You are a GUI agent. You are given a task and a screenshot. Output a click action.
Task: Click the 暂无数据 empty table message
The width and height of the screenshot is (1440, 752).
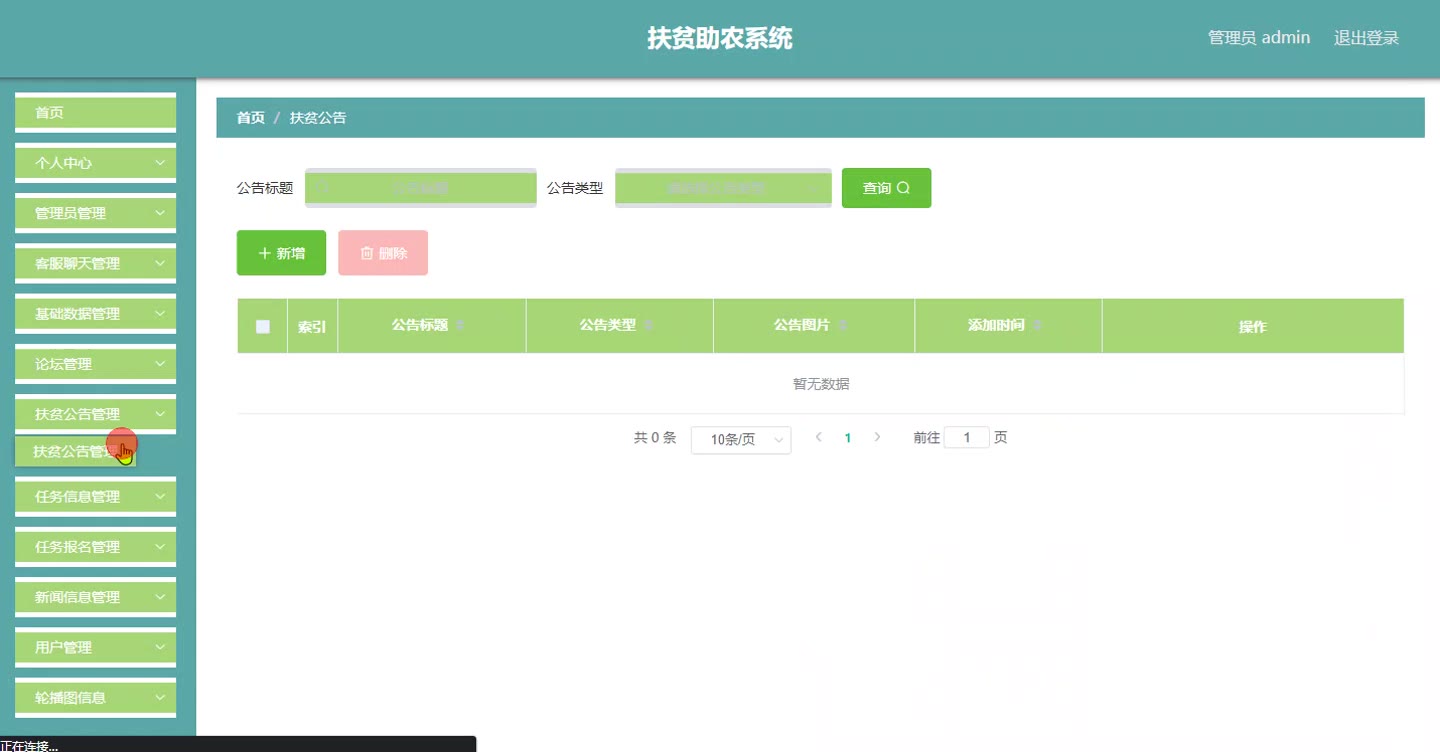click(x=821, y=384)
